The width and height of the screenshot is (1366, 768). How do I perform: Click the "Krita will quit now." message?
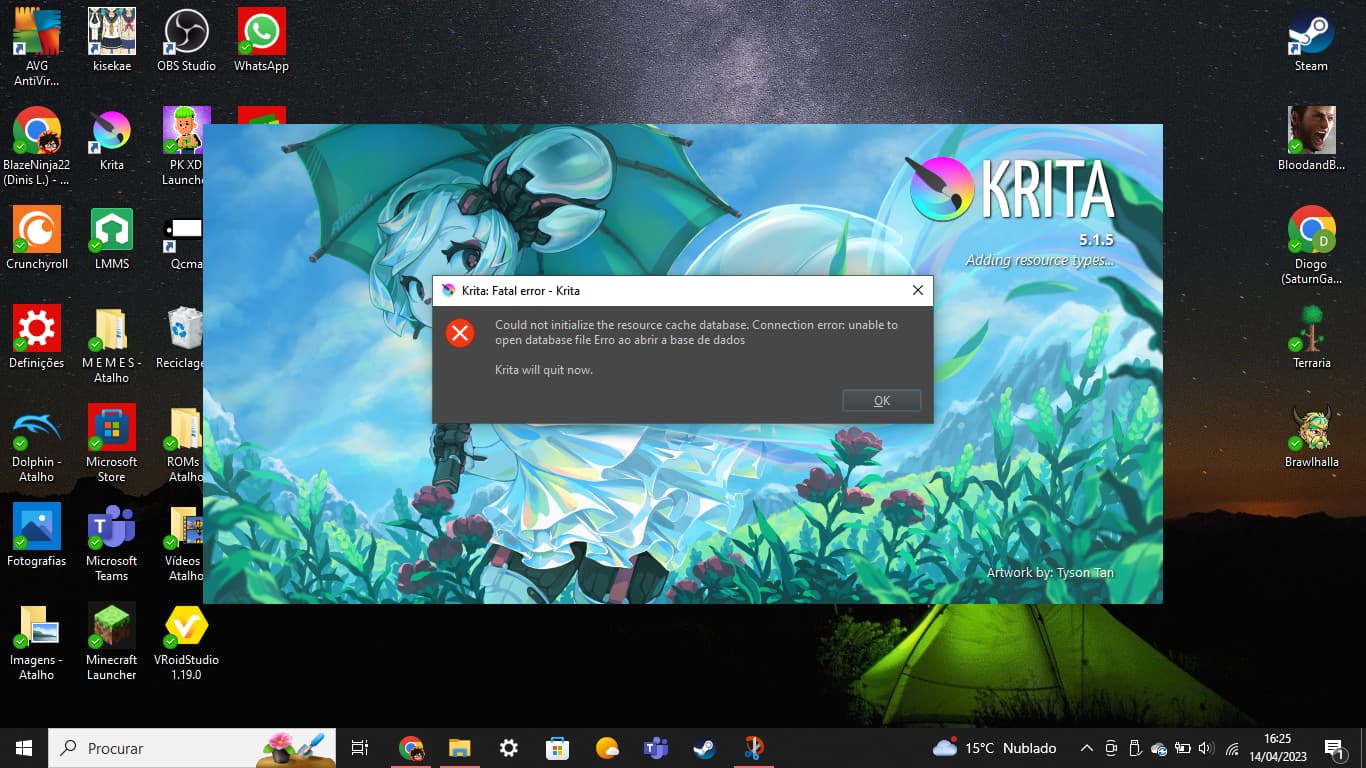544,370
